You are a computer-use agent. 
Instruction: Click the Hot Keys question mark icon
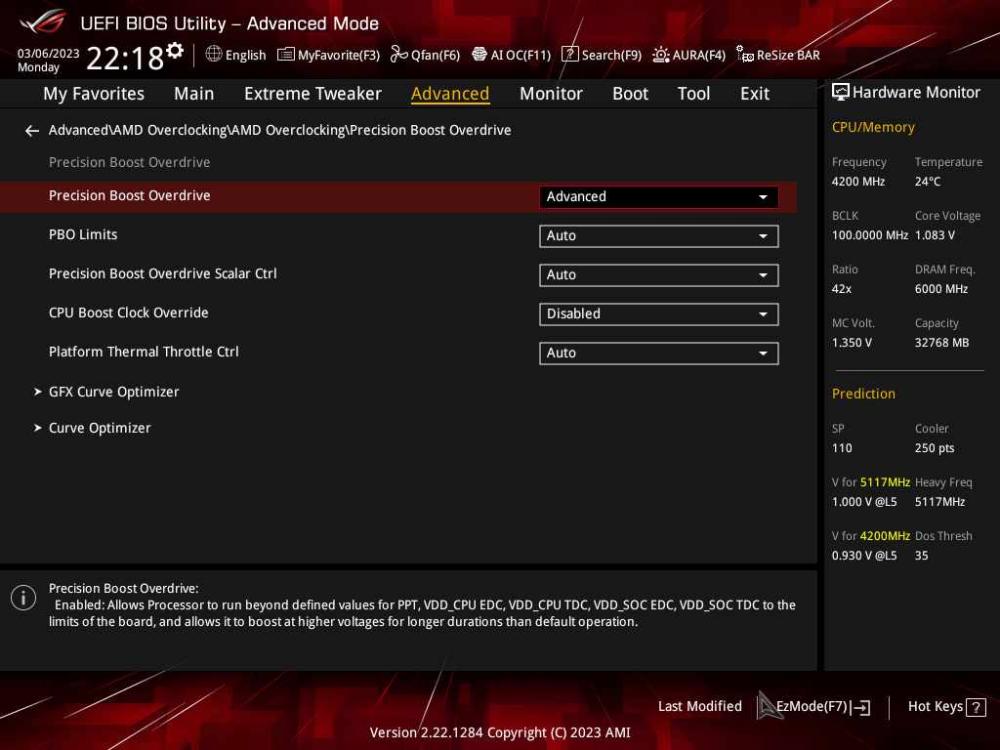point(976,707)
